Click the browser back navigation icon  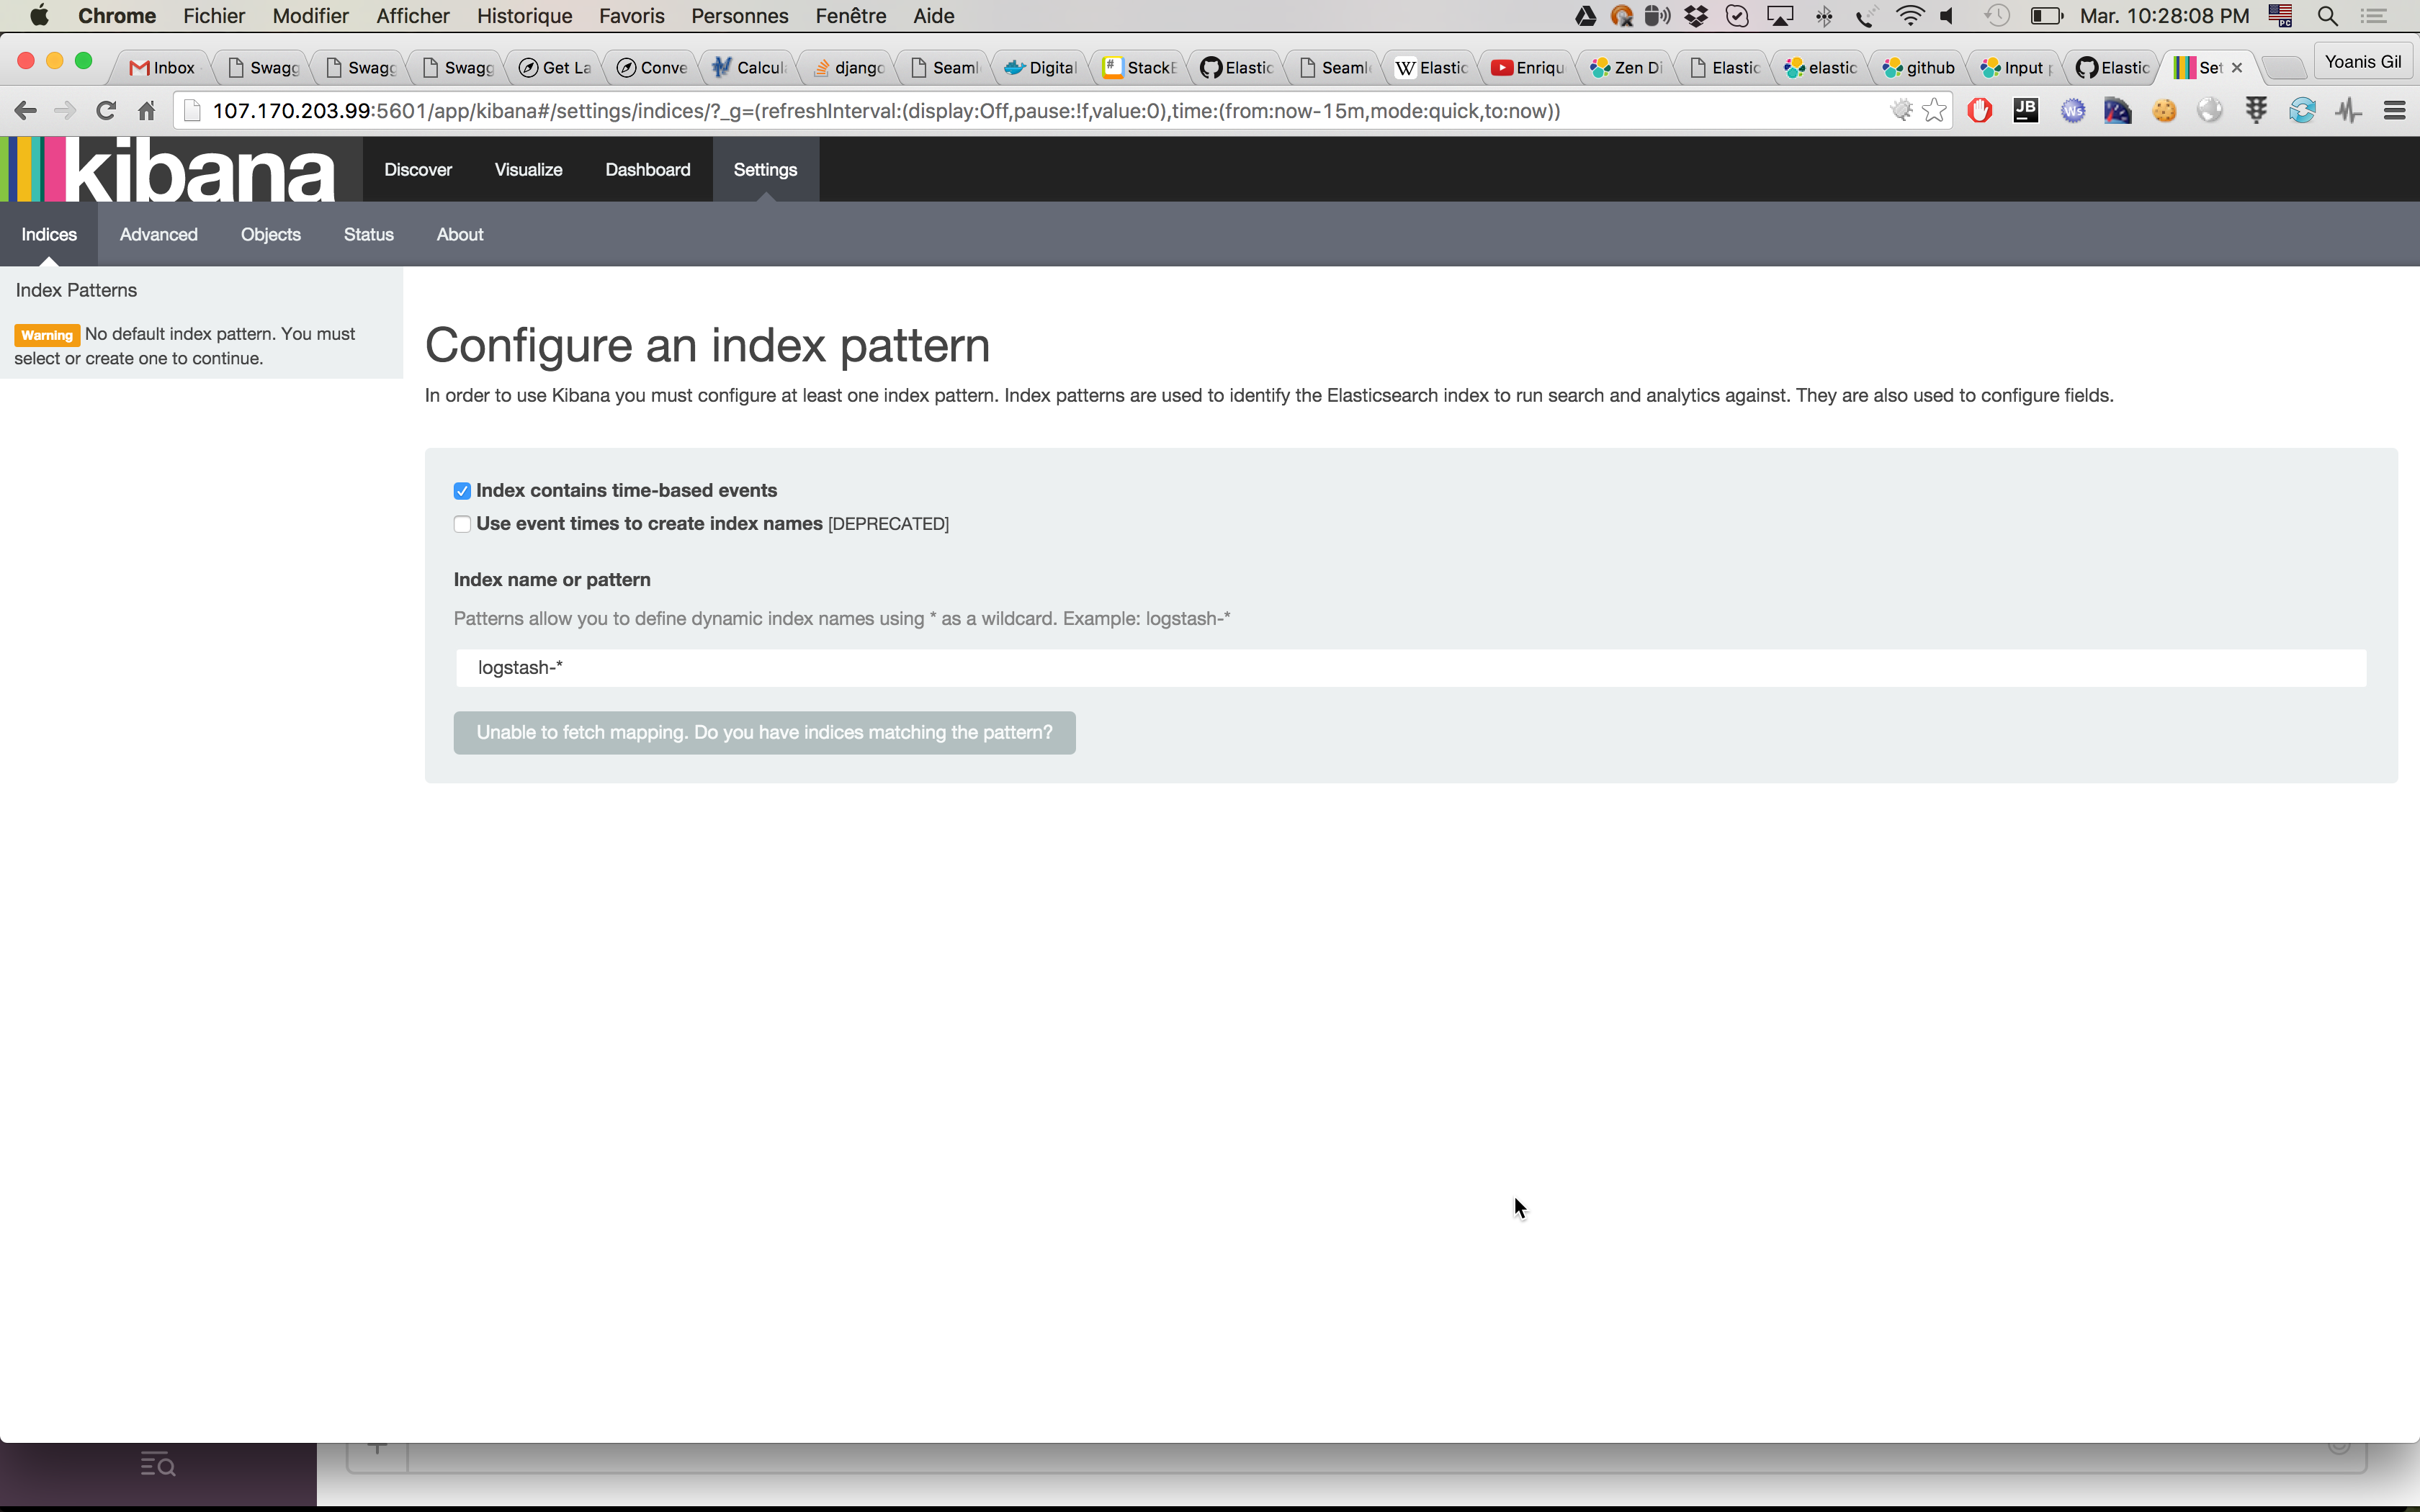24,109
